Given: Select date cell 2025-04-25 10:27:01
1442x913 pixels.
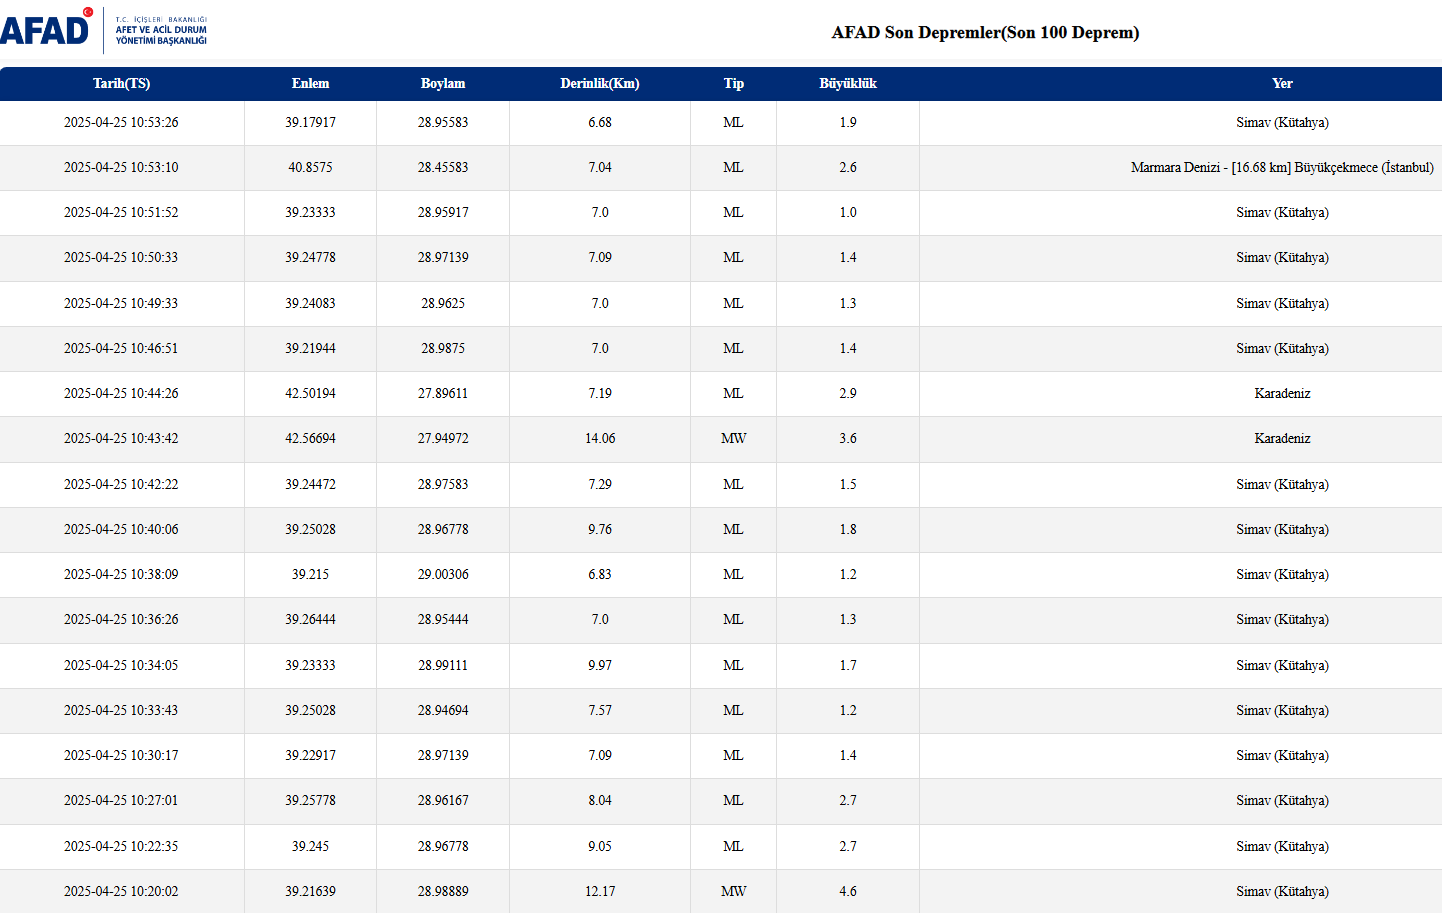Looking at the screenshot, I should 121,800.
